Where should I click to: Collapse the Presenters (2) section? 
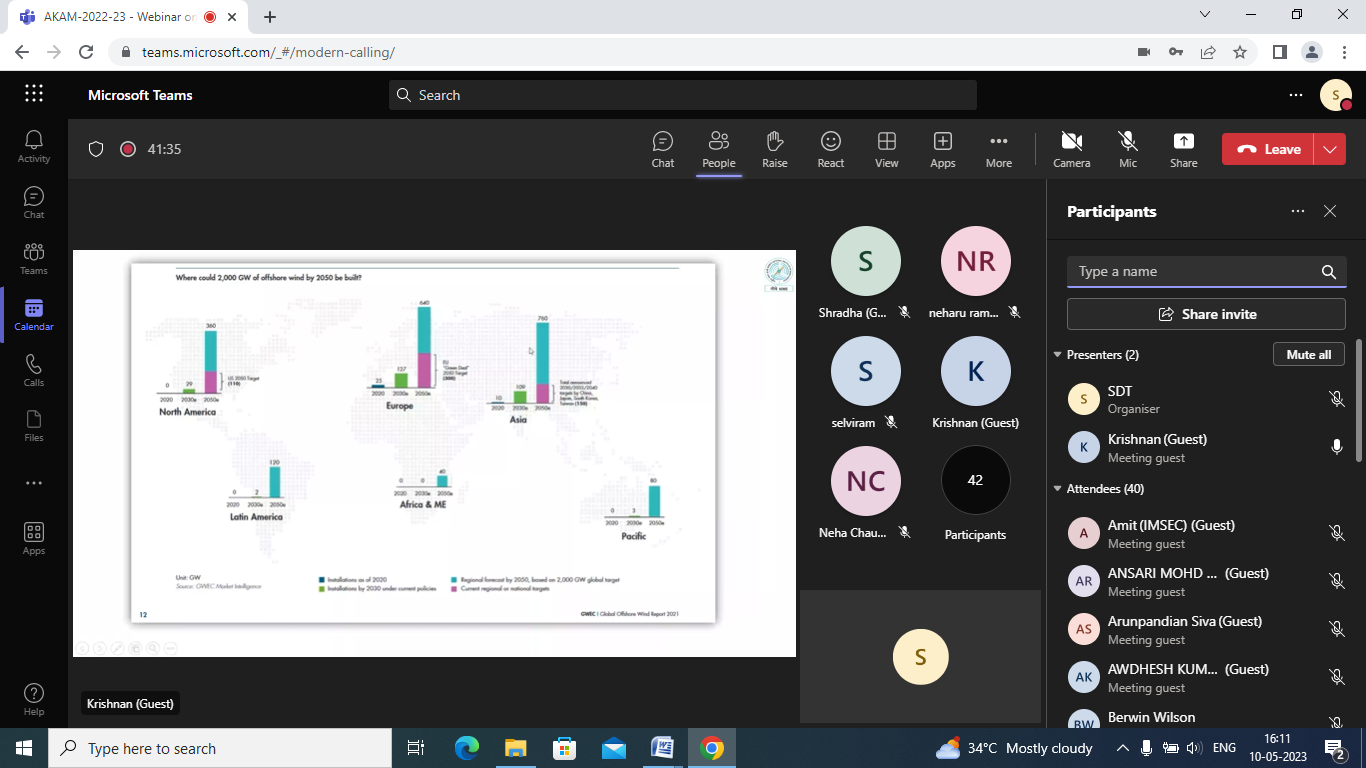(1058, 355)
